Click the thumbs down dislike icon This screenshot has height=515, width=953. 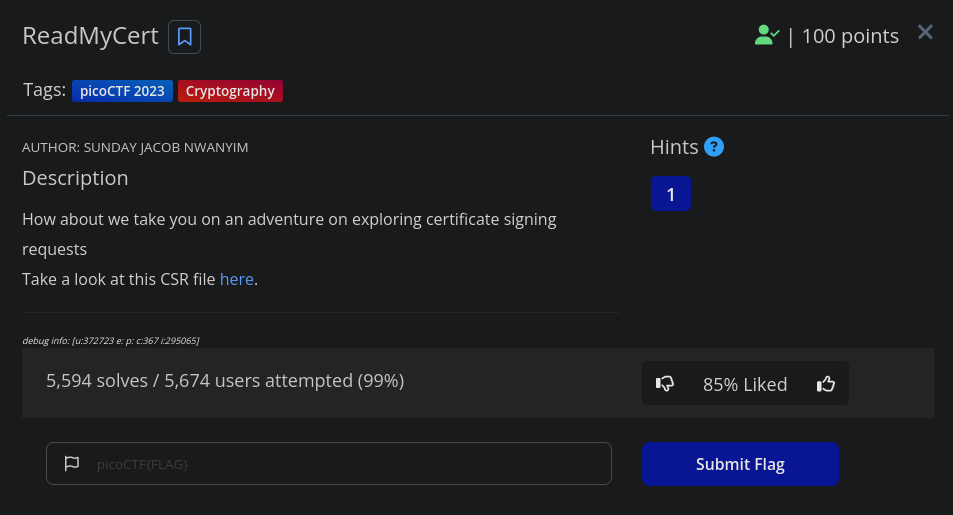point(665,384)
